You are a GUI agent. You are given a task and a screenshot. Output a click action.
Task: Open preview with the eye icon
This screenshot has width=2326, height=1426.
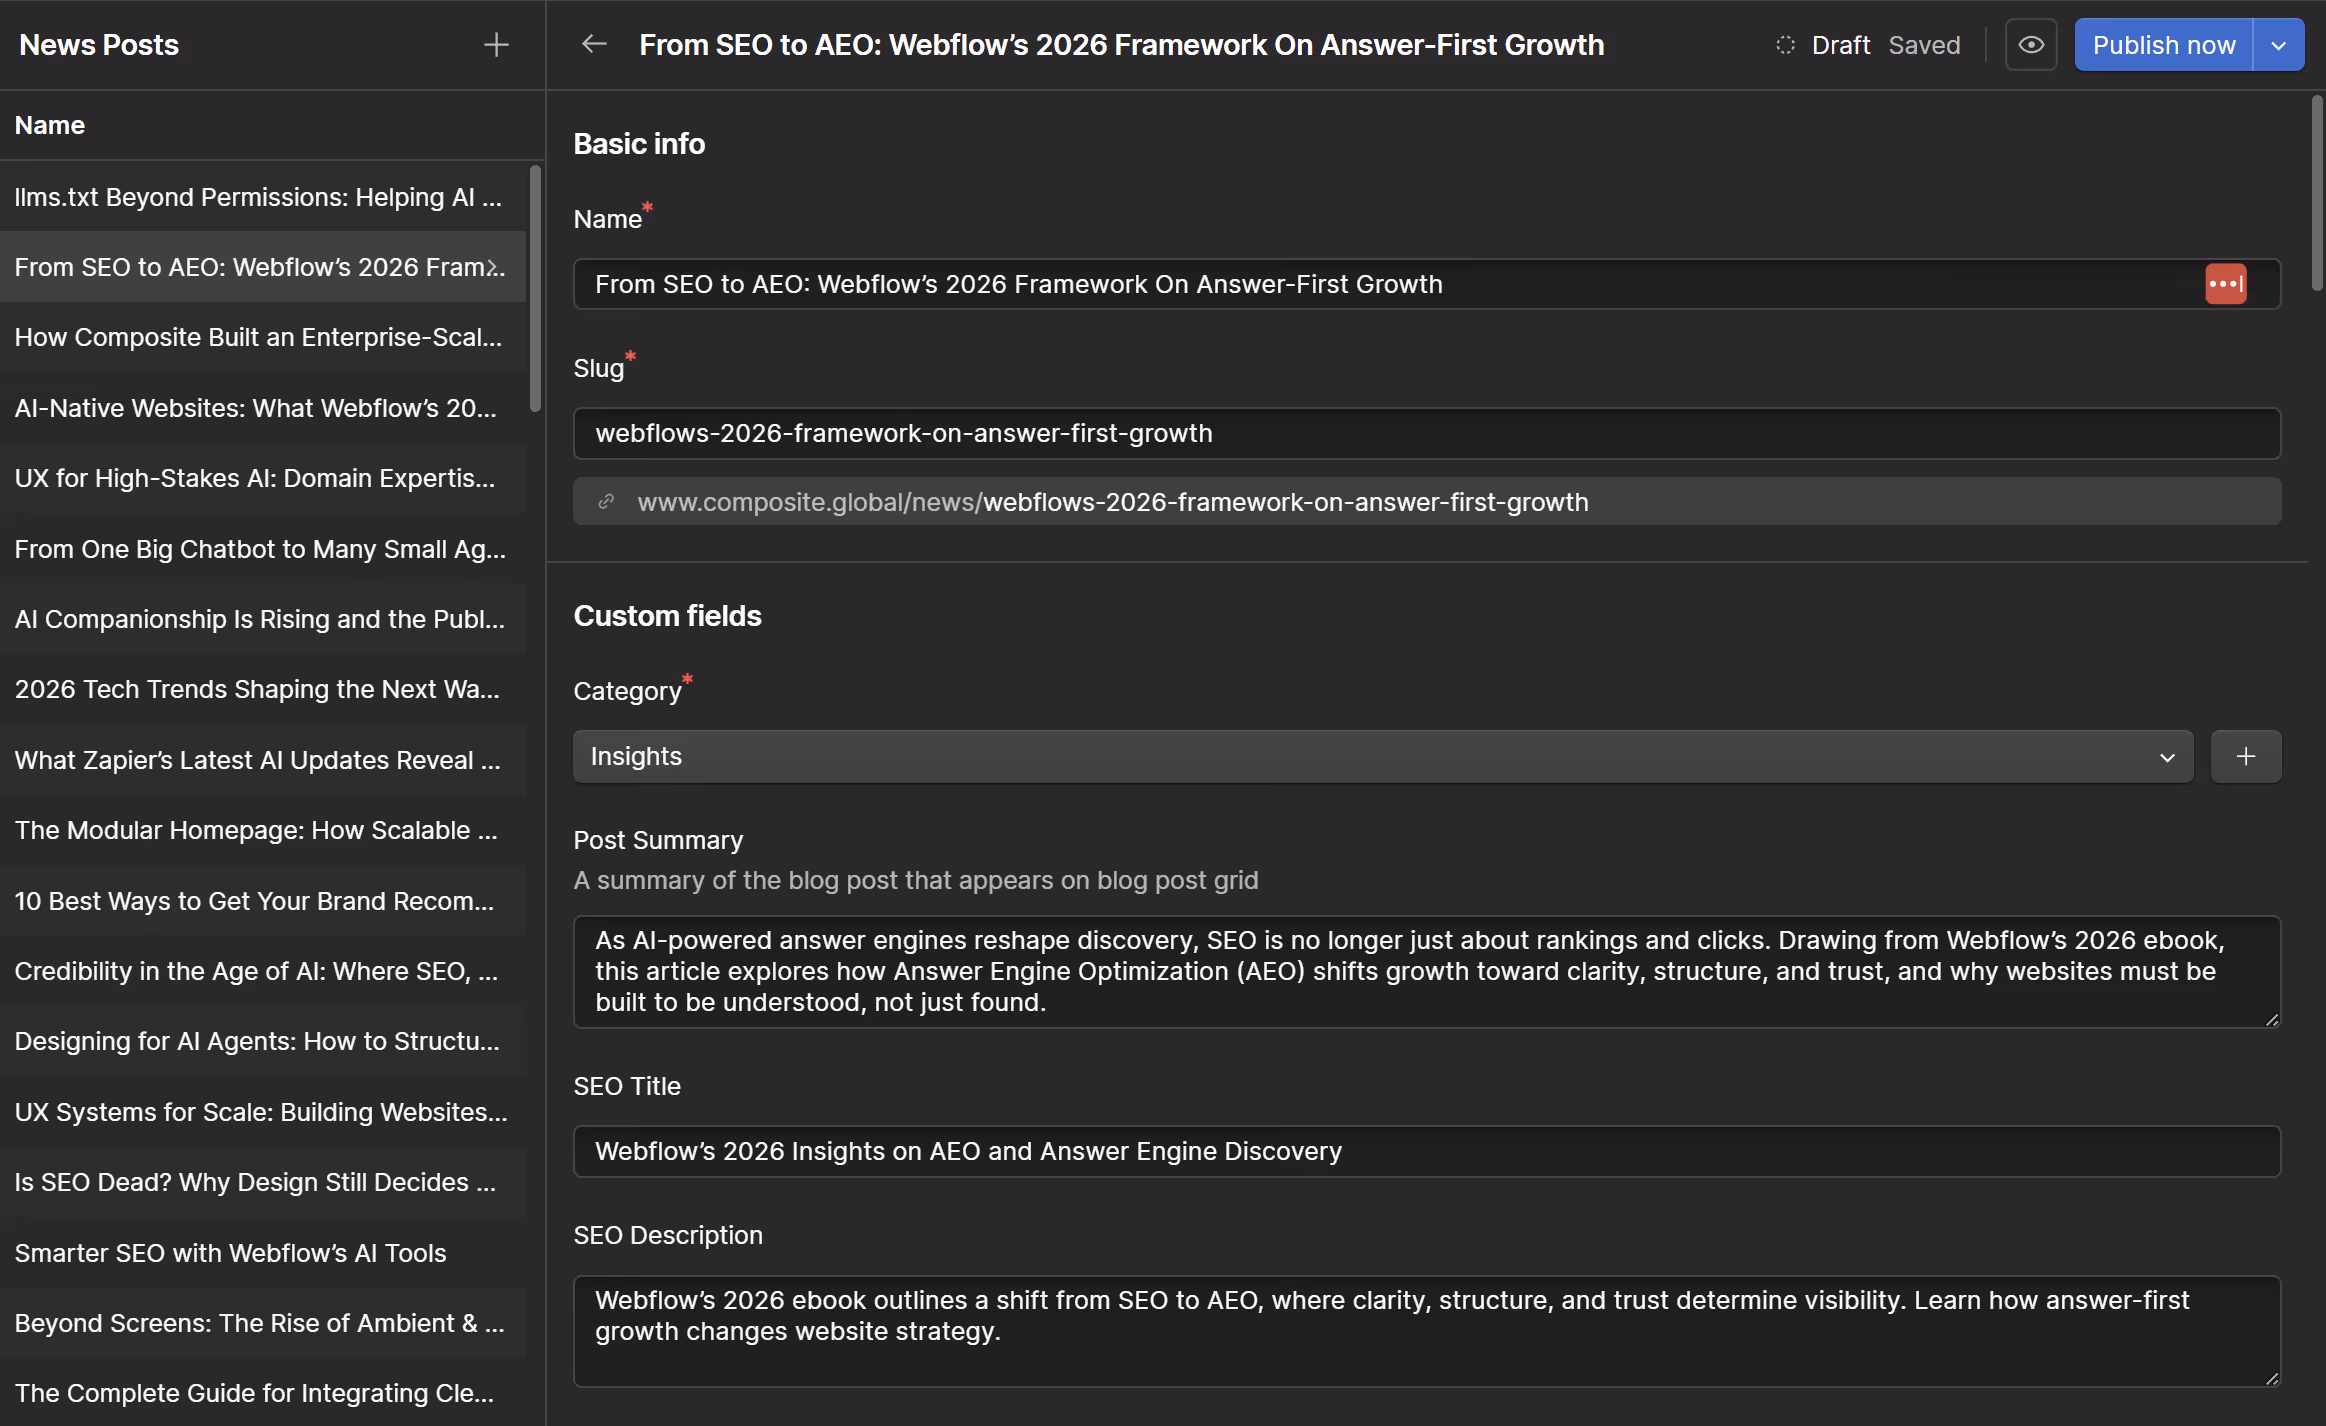(x=2031, y=45)
